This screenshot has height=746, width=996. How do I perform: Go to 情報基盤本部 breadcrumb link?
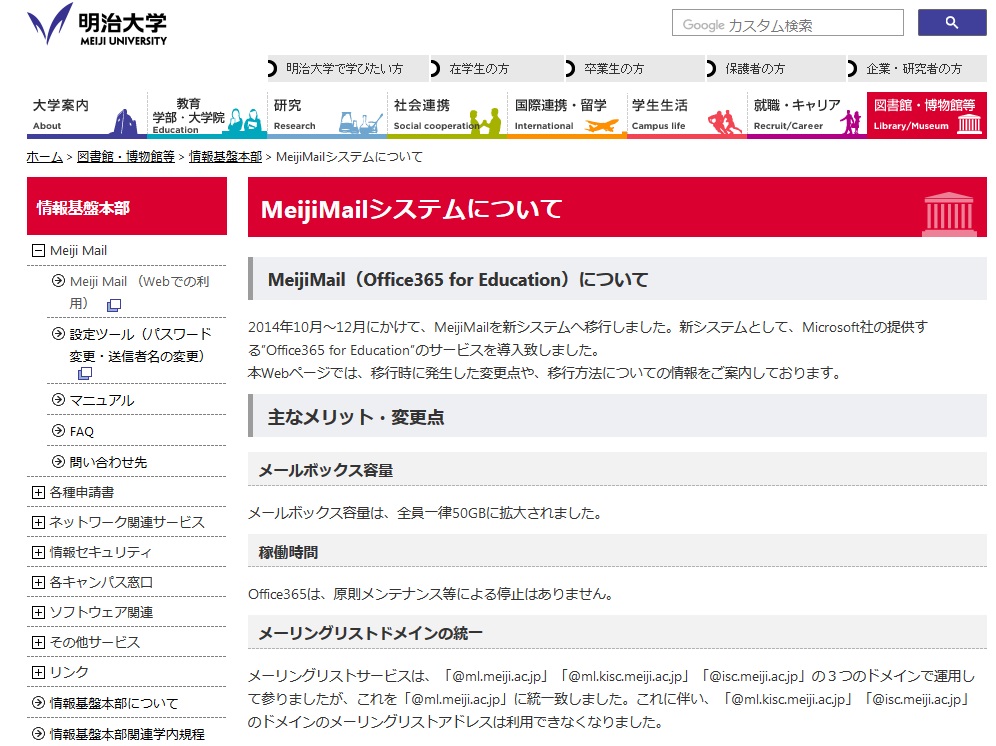coord(225,157)
